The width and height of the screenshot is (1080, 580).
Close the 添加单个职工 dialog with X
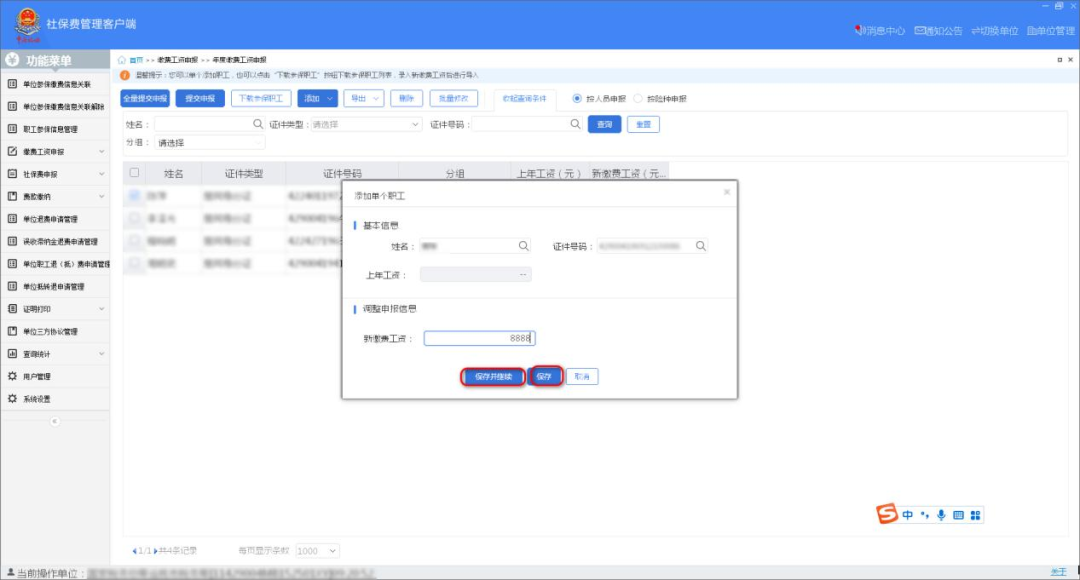[726, 192]
